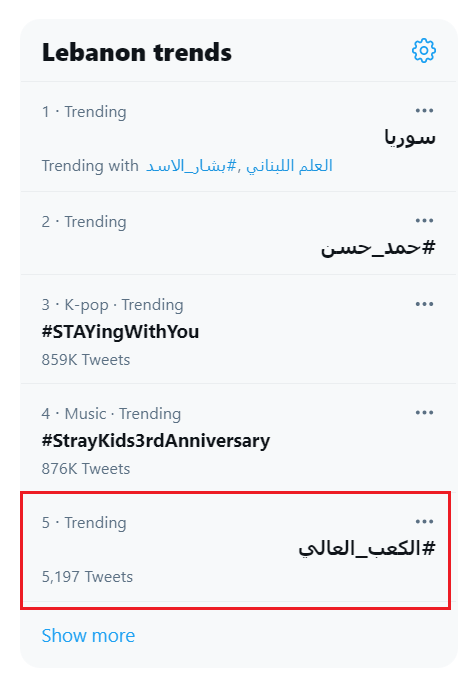
Task: Open the سوريا trending topic
Action: [410, 137]
